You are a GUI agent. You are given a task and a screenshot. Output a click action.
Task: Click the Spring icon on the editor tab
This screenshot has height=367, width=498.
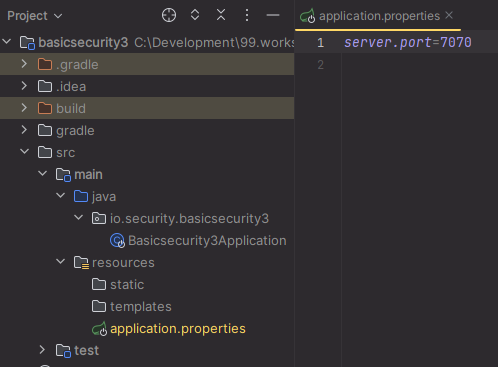click(x=307, y=16)
